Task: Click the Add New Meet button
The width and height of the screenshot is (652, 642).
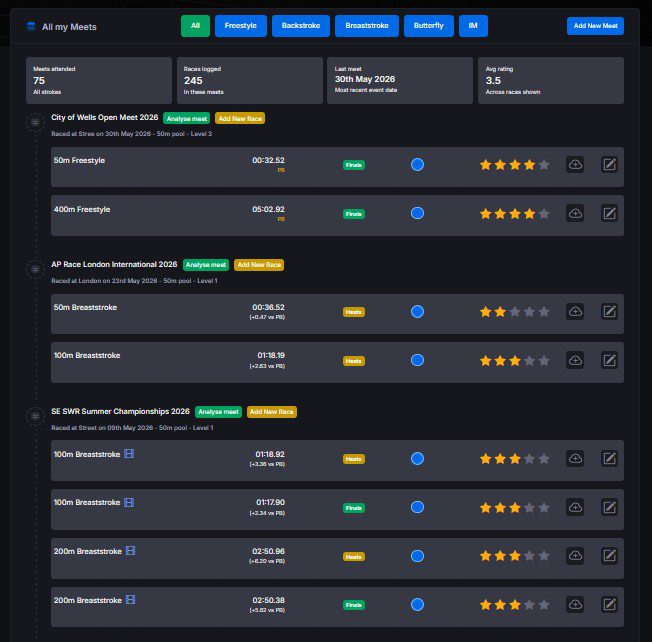Action: point(595,26)
